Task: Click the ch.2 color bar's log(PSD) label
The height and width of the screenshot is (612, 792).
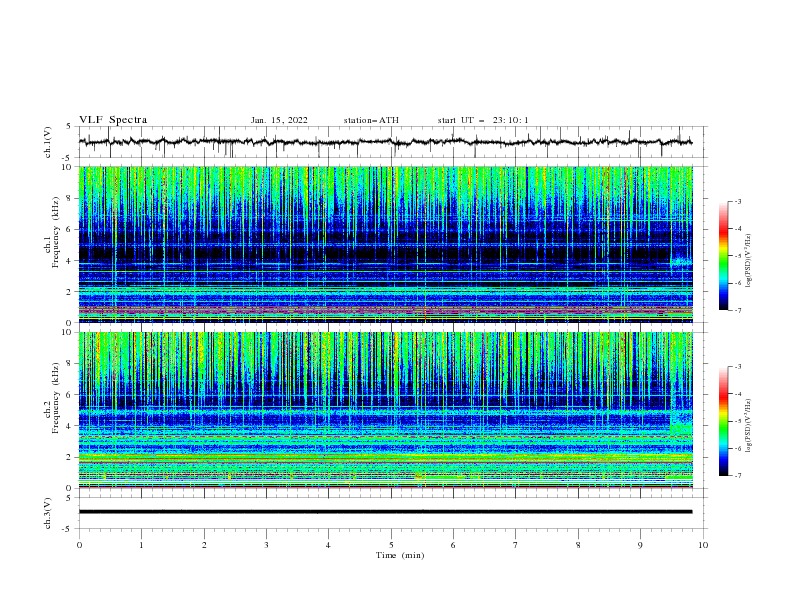Action: point(749,426)
